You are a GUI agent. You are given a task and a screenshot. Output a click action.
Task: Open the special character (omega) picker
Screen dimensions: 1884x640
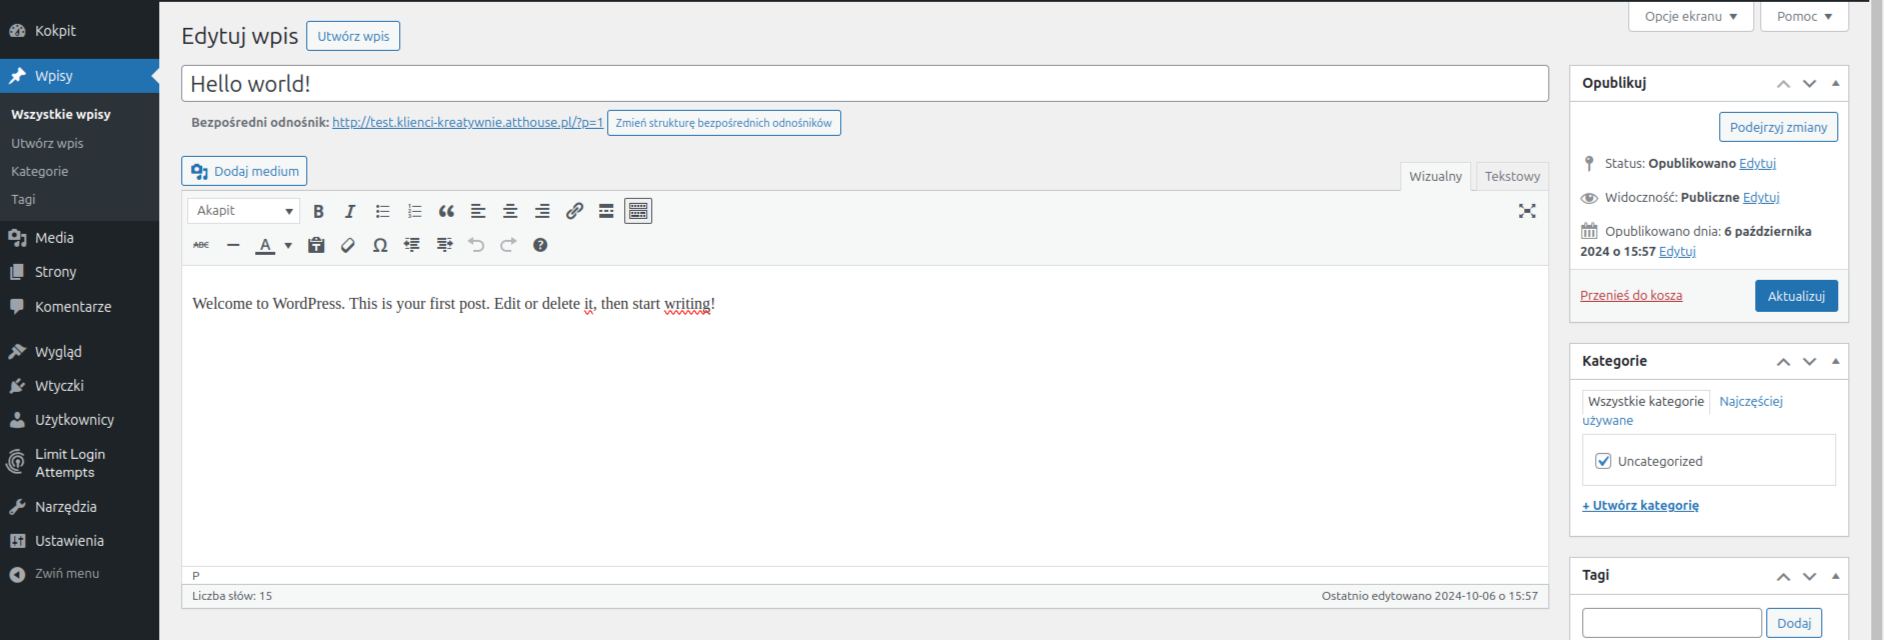380,245
